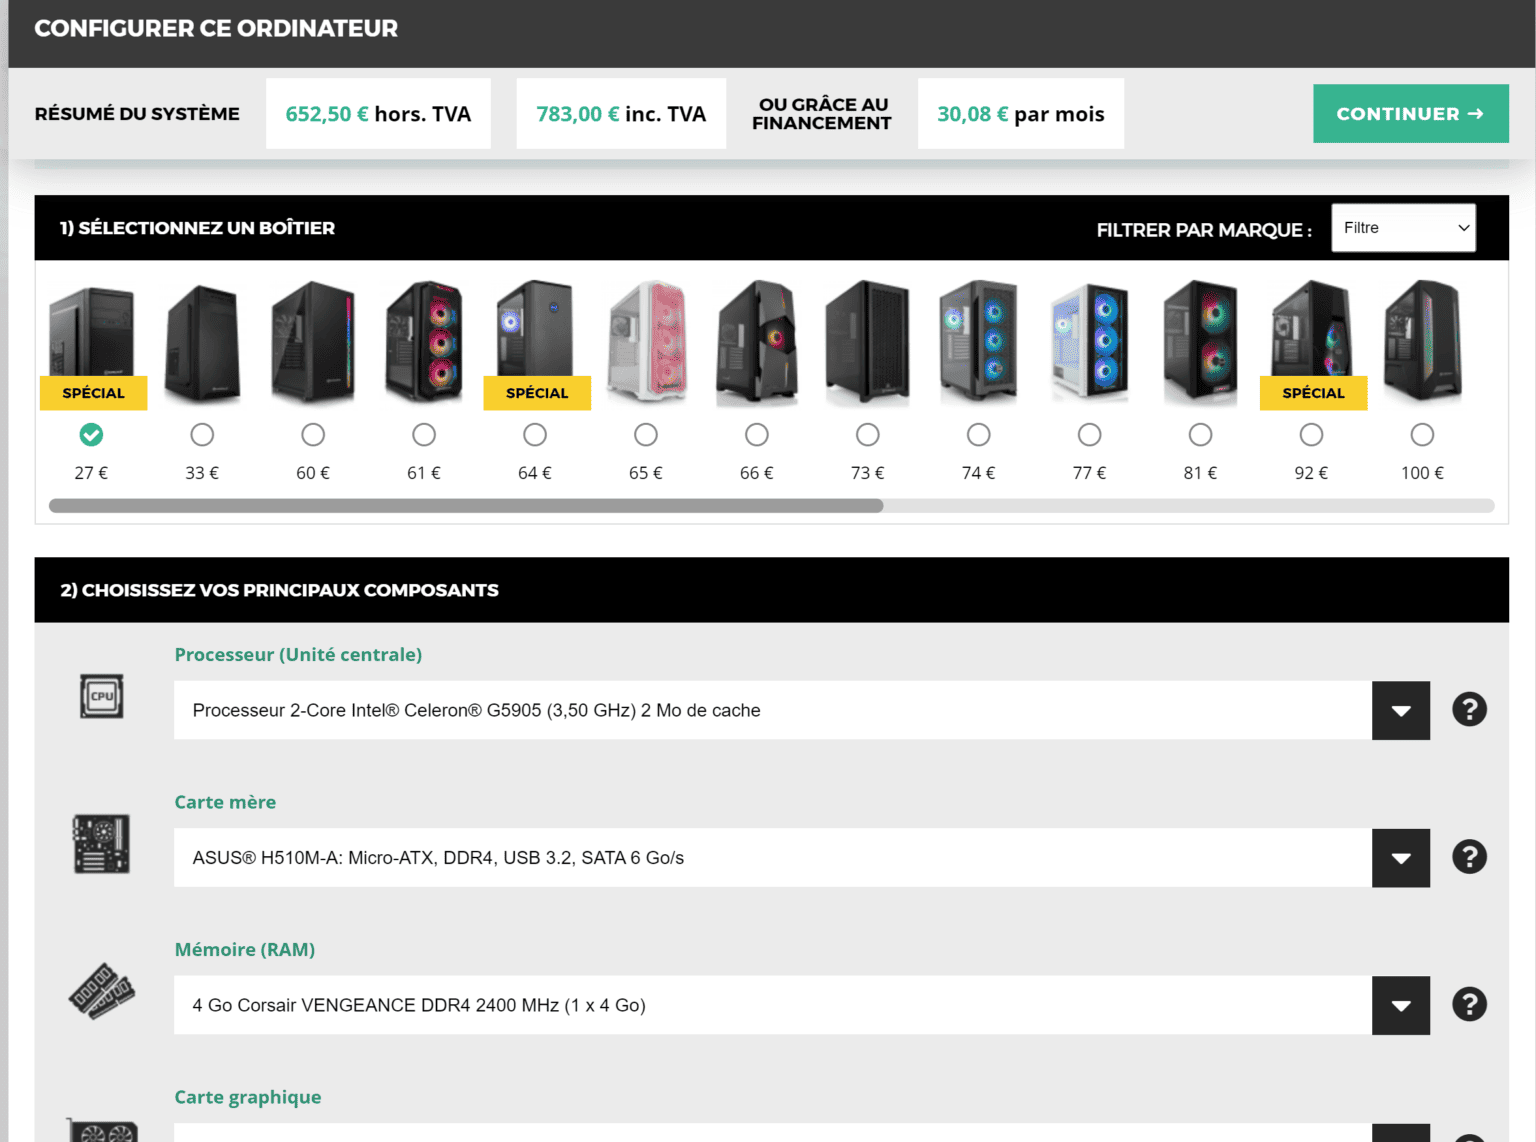Click the 65 € white pink case thumbnail
This screenshot has height=1142, width=1536.
tap(647, 342)
